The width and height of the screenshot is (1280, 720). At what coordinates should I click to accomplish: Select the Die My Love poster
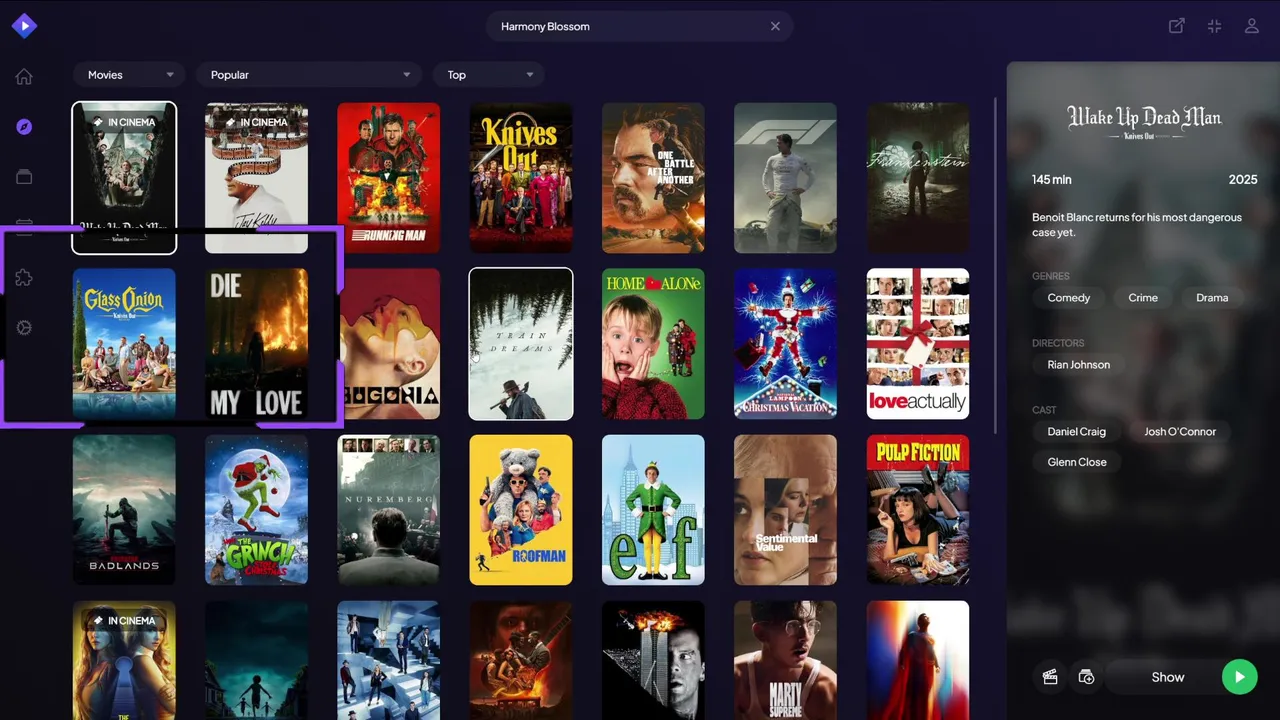click(257, 343)
